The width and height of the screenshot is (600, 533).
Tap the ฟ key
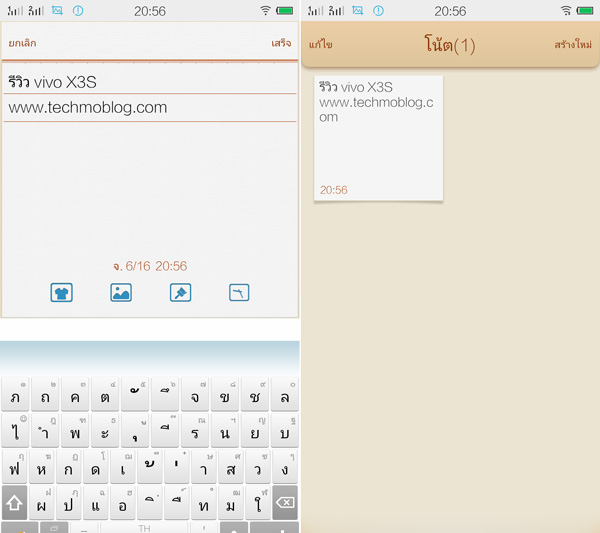point(15,466)
